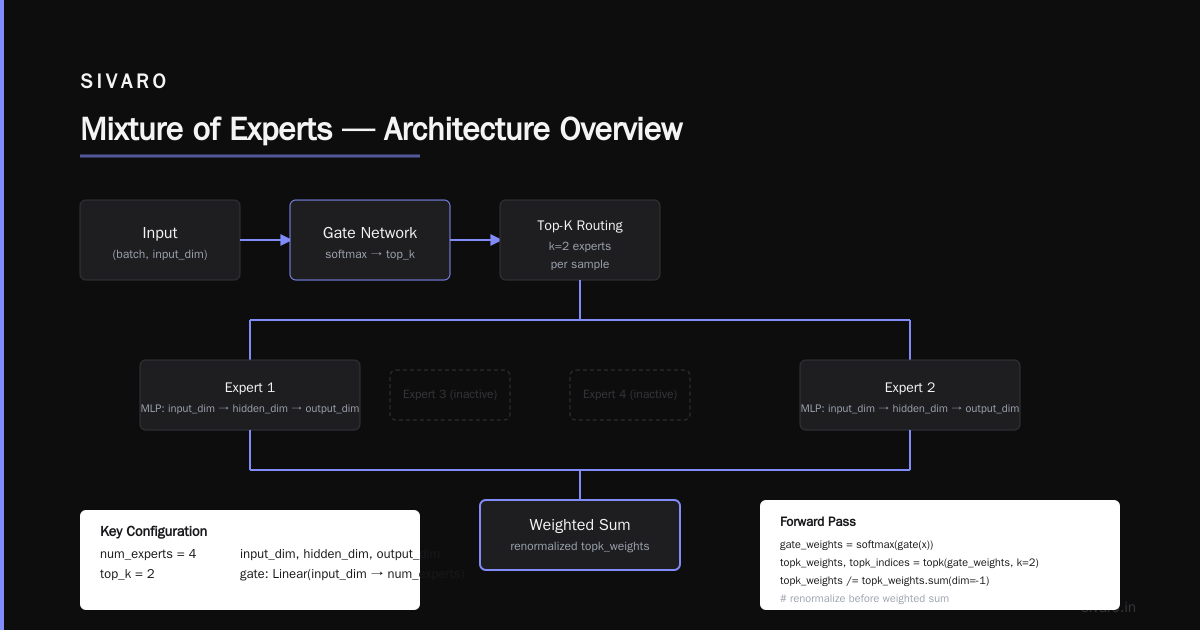Screen dimensions: 1200x630
Task: Open the Key Configuration card
Action: click(250, 560)
